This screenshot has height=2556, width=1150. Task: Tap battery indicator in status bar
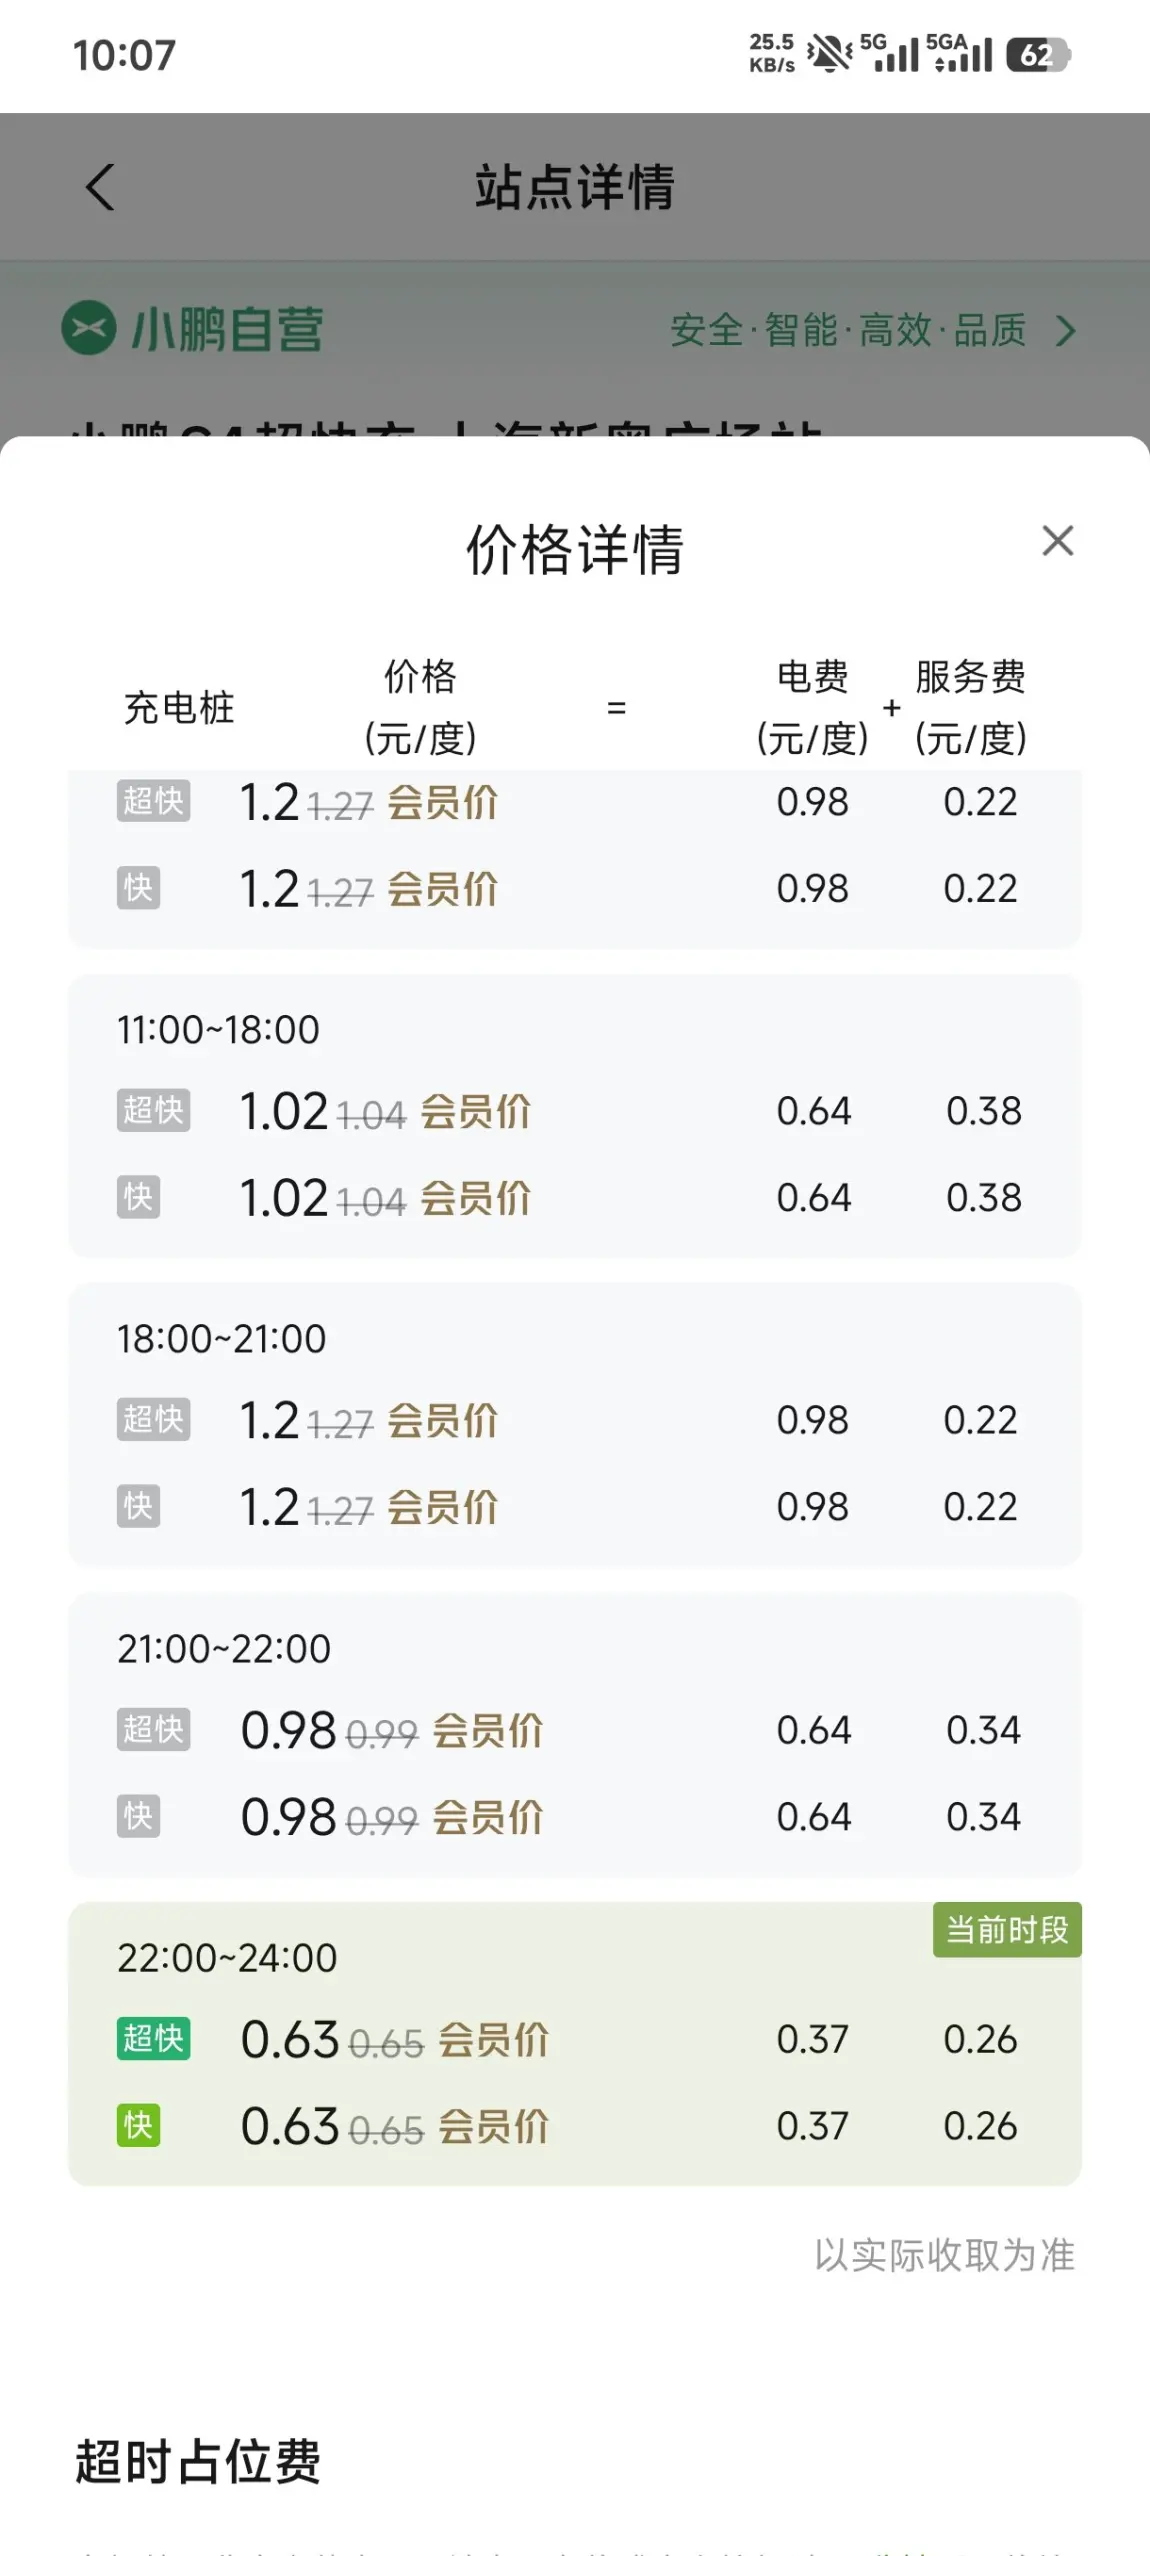point(1039,54)
